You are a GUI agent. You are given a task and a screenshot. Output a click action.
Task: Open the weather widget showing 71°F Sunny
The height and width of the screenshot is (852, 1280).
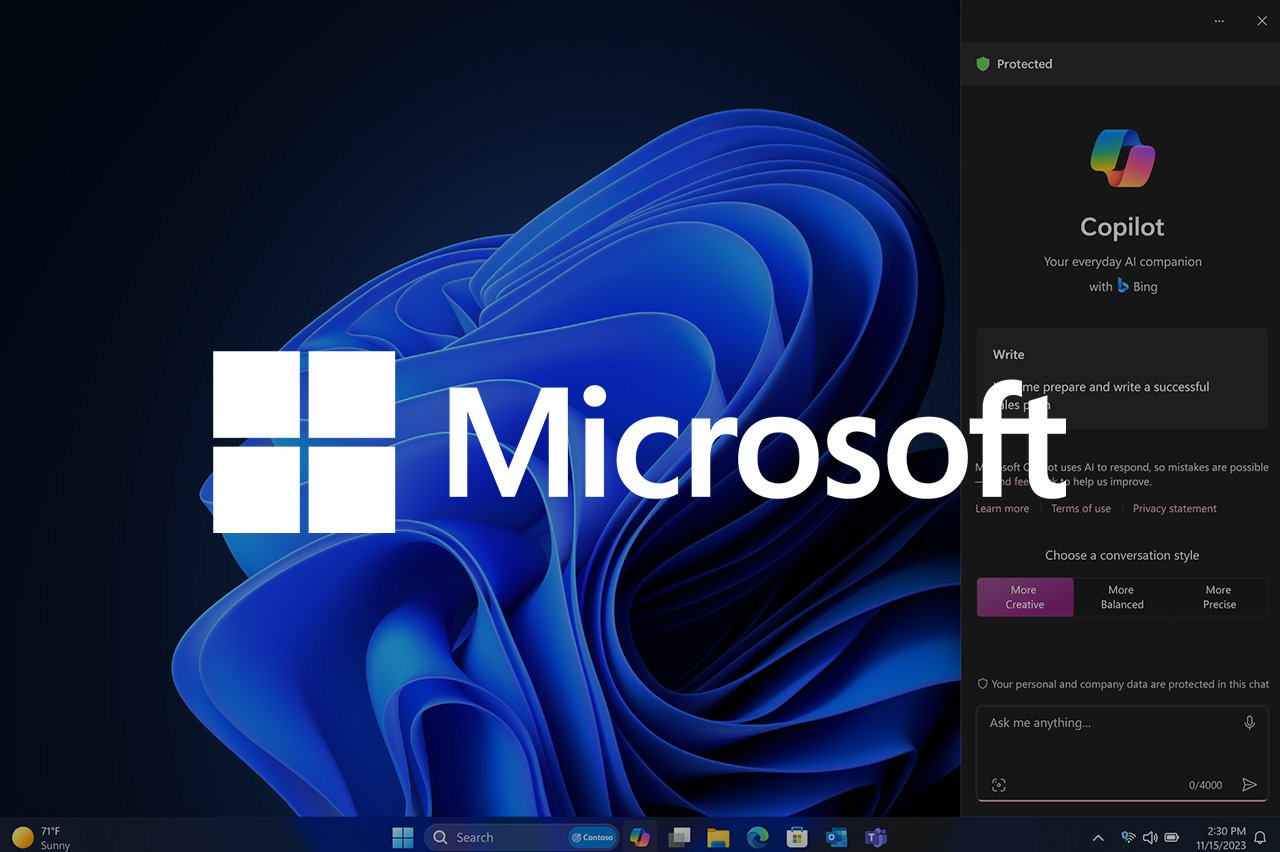(x=41, y=838)
